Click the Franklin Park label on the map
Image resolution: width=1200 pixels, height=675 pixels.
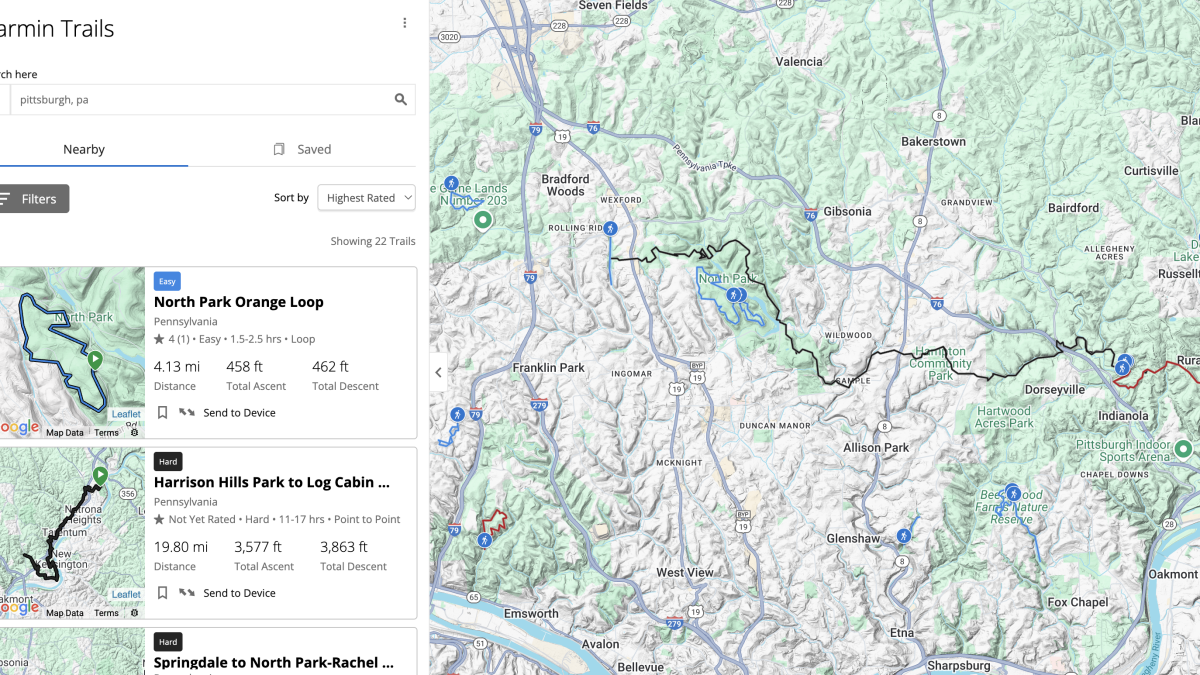[x=549, y=368]
